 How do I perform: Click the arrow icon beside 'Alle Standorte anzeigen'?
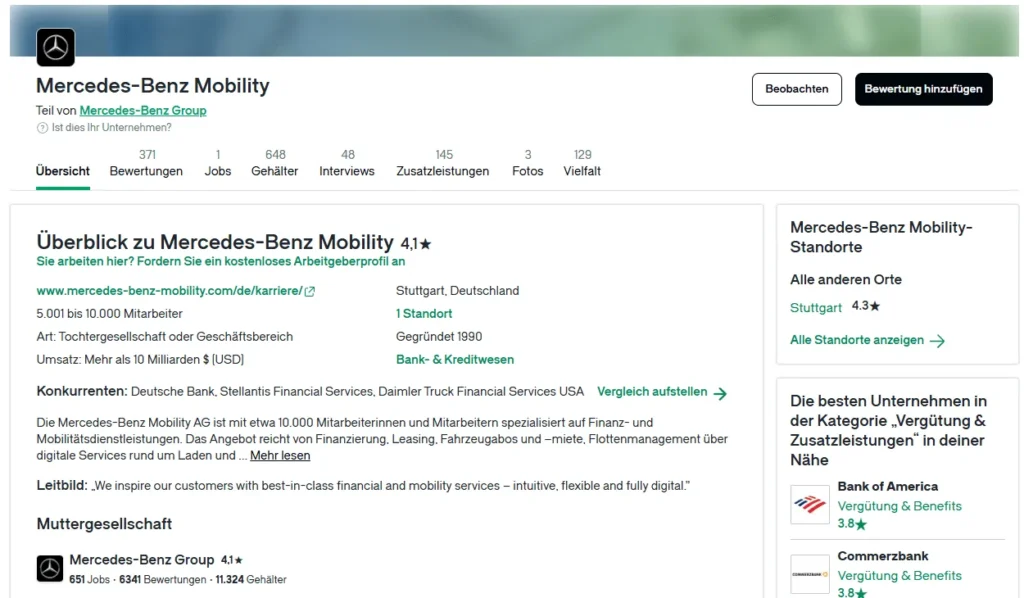click(937, 341)
